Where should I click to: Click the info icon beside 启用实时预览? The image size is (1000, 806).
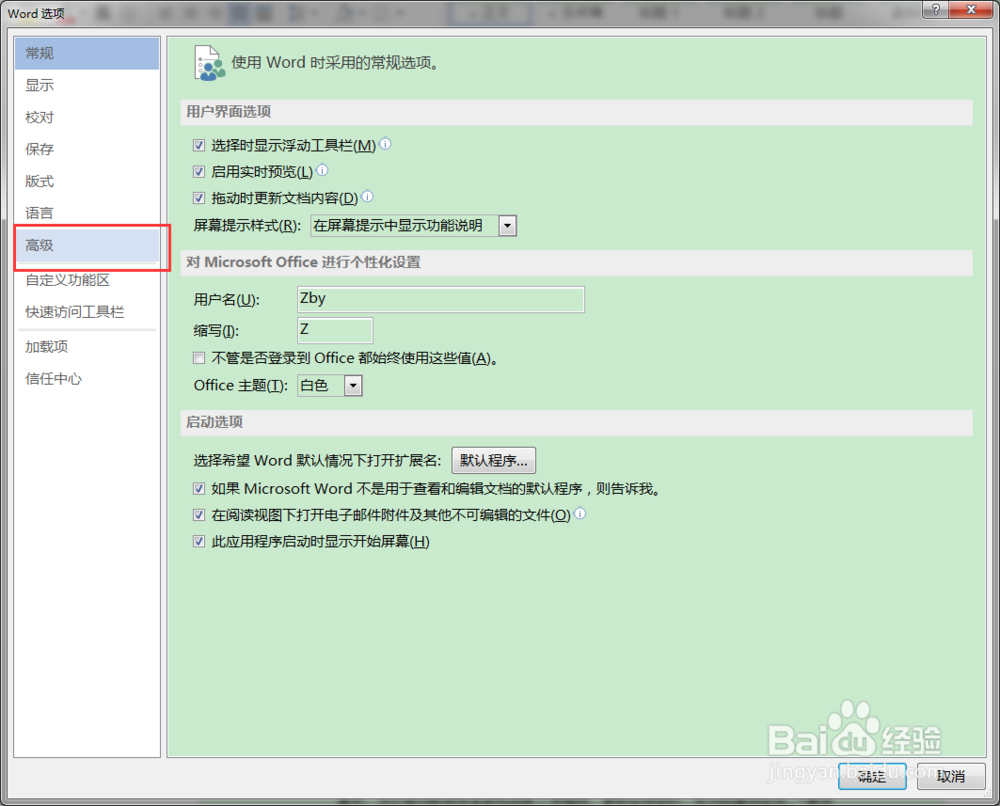tap(322, 171)
